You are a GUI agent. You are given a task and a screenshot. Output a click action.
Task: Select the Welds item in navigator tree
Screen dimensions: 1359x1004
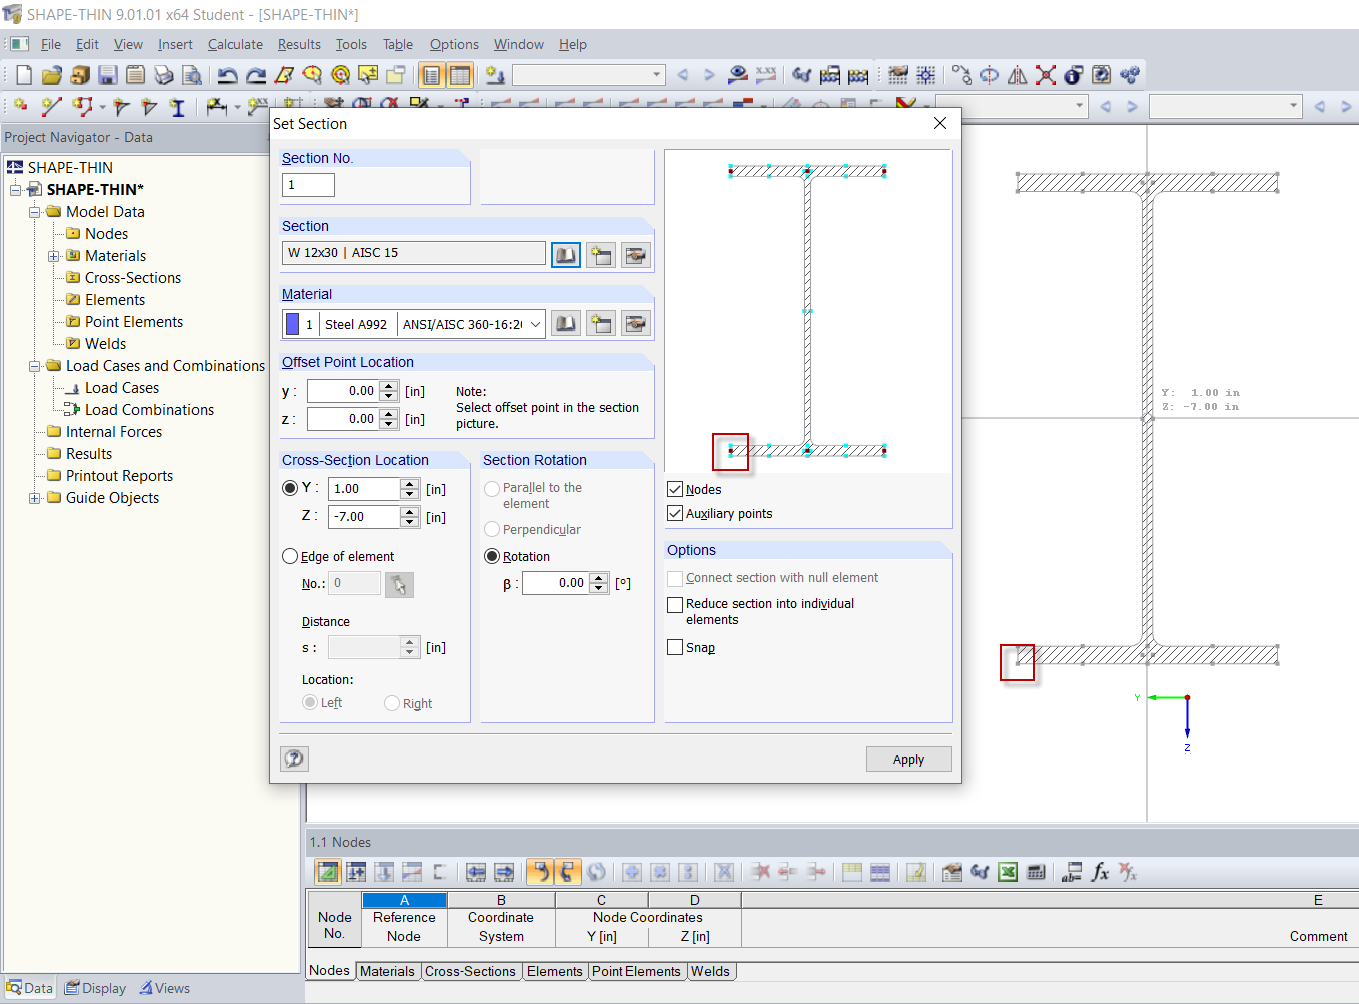click(105, 344)
